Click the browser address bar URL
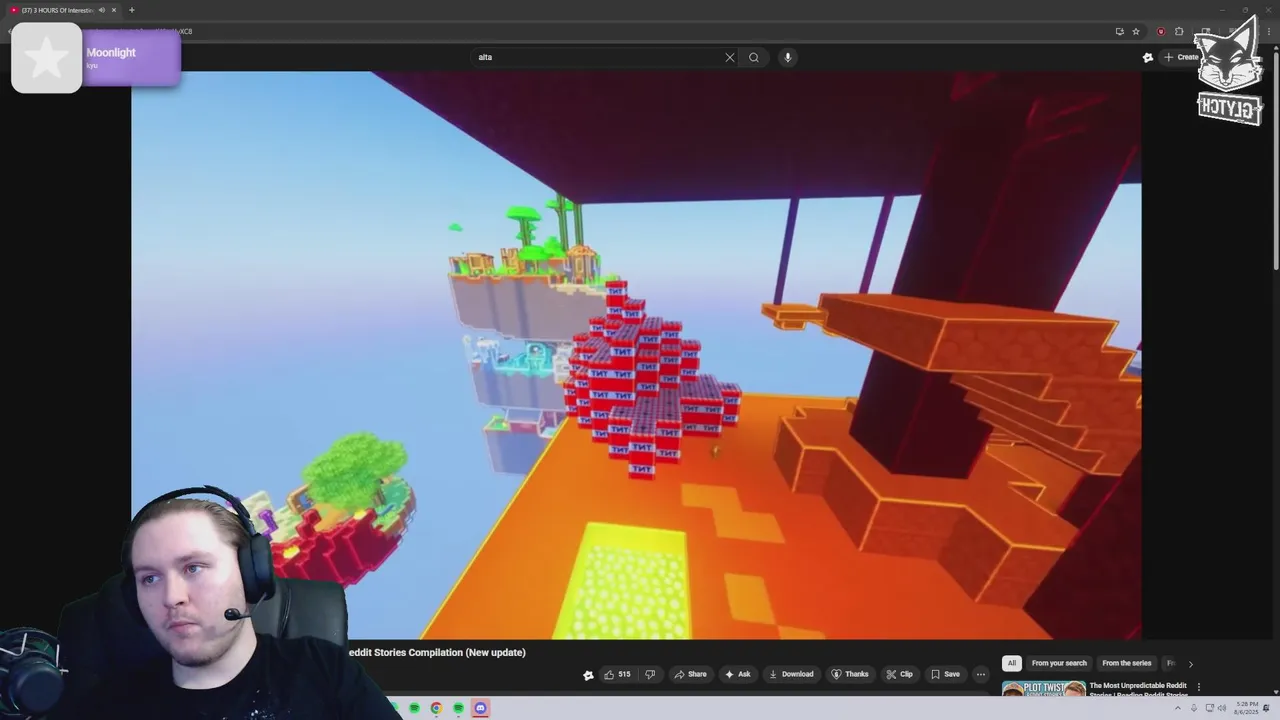 (x=640, y=31)
